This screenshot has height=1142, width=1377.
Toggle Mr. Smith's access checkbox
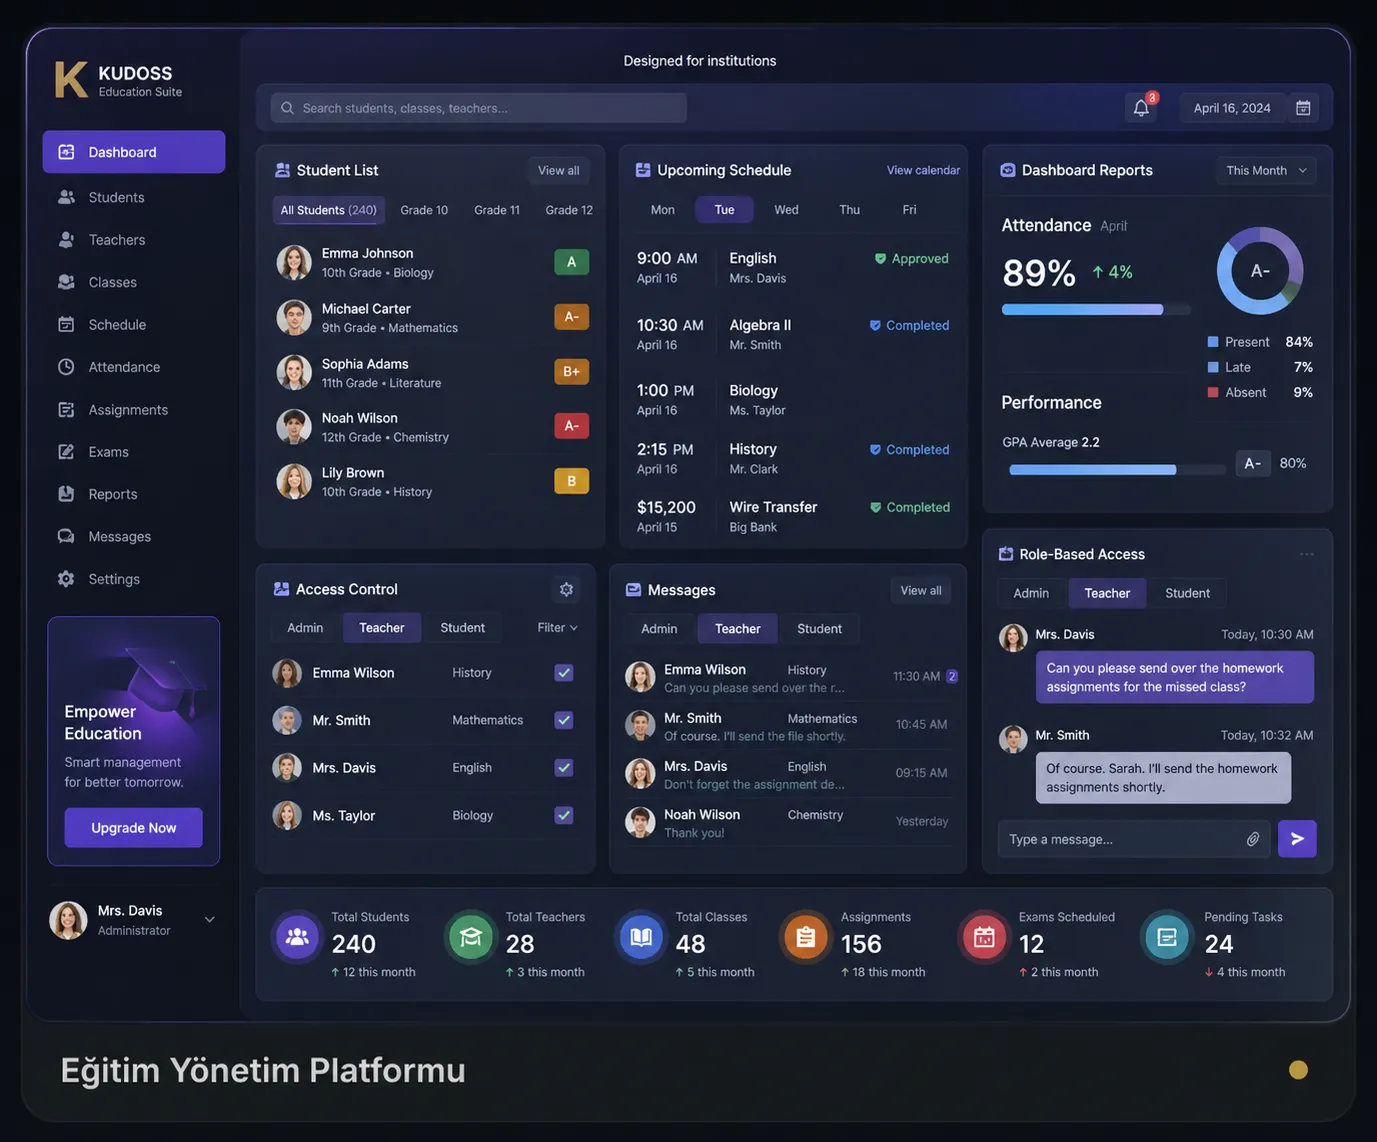[x=564, y=720]
